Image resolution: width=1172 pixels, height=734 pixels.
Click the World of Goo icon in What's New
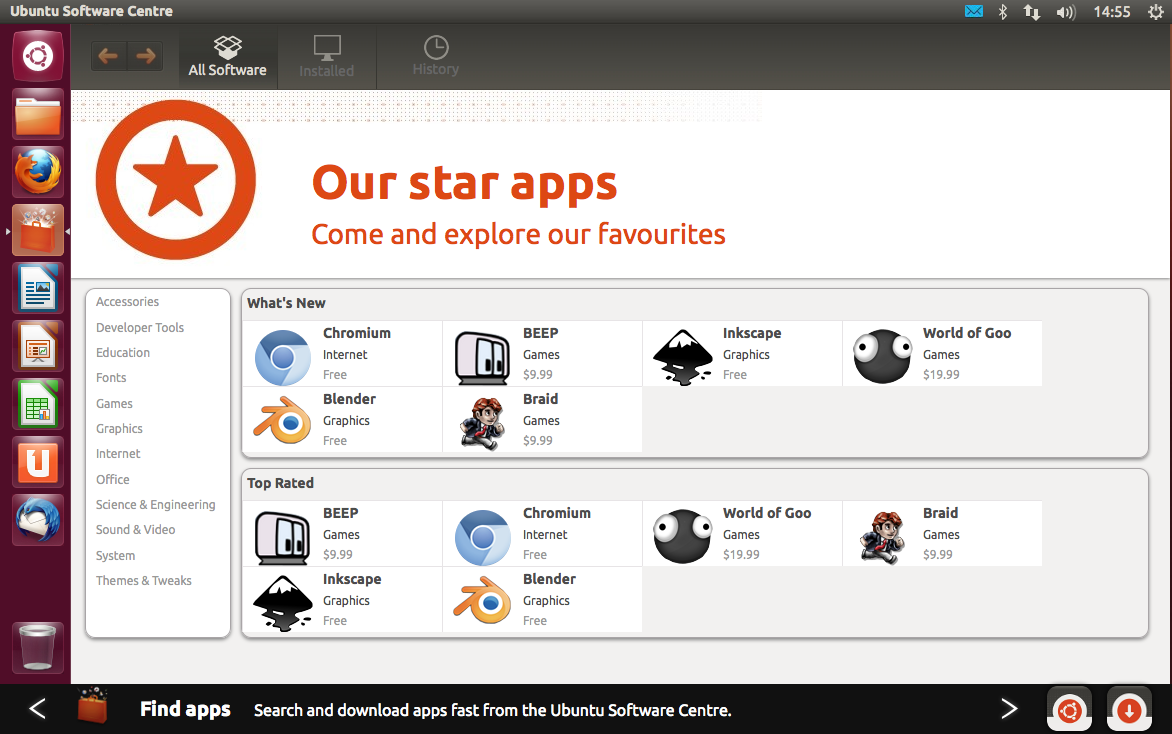[883, 356]
